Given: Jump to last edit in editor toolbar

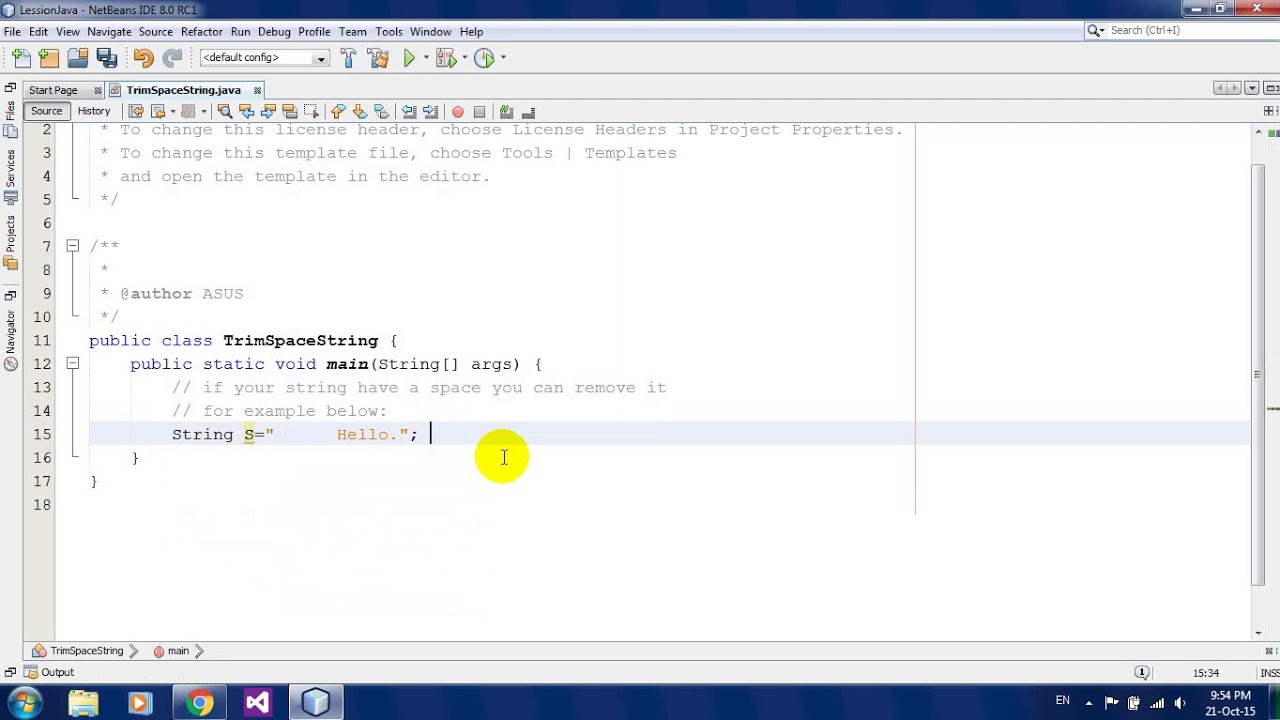Looking at the screenshot, I should (136, 111).
